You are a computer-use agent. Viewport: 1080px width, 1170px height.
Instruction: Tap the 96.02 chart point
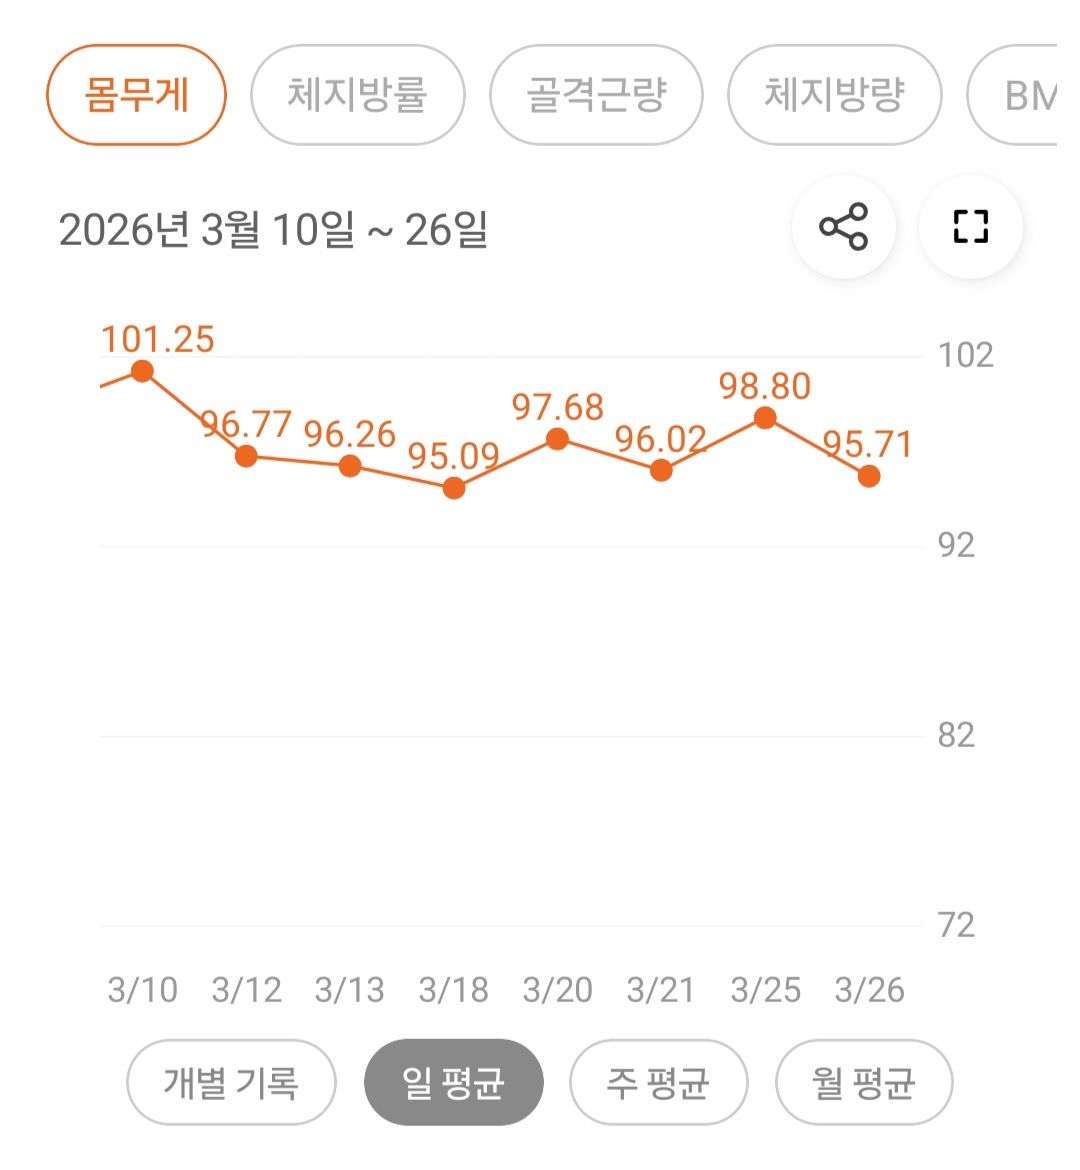661,470
